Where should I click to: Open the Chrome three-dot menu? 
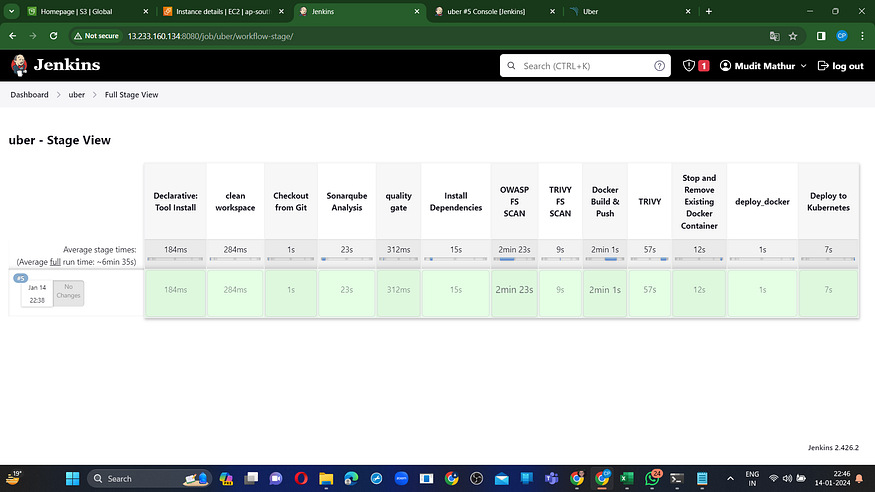(862, 36)
